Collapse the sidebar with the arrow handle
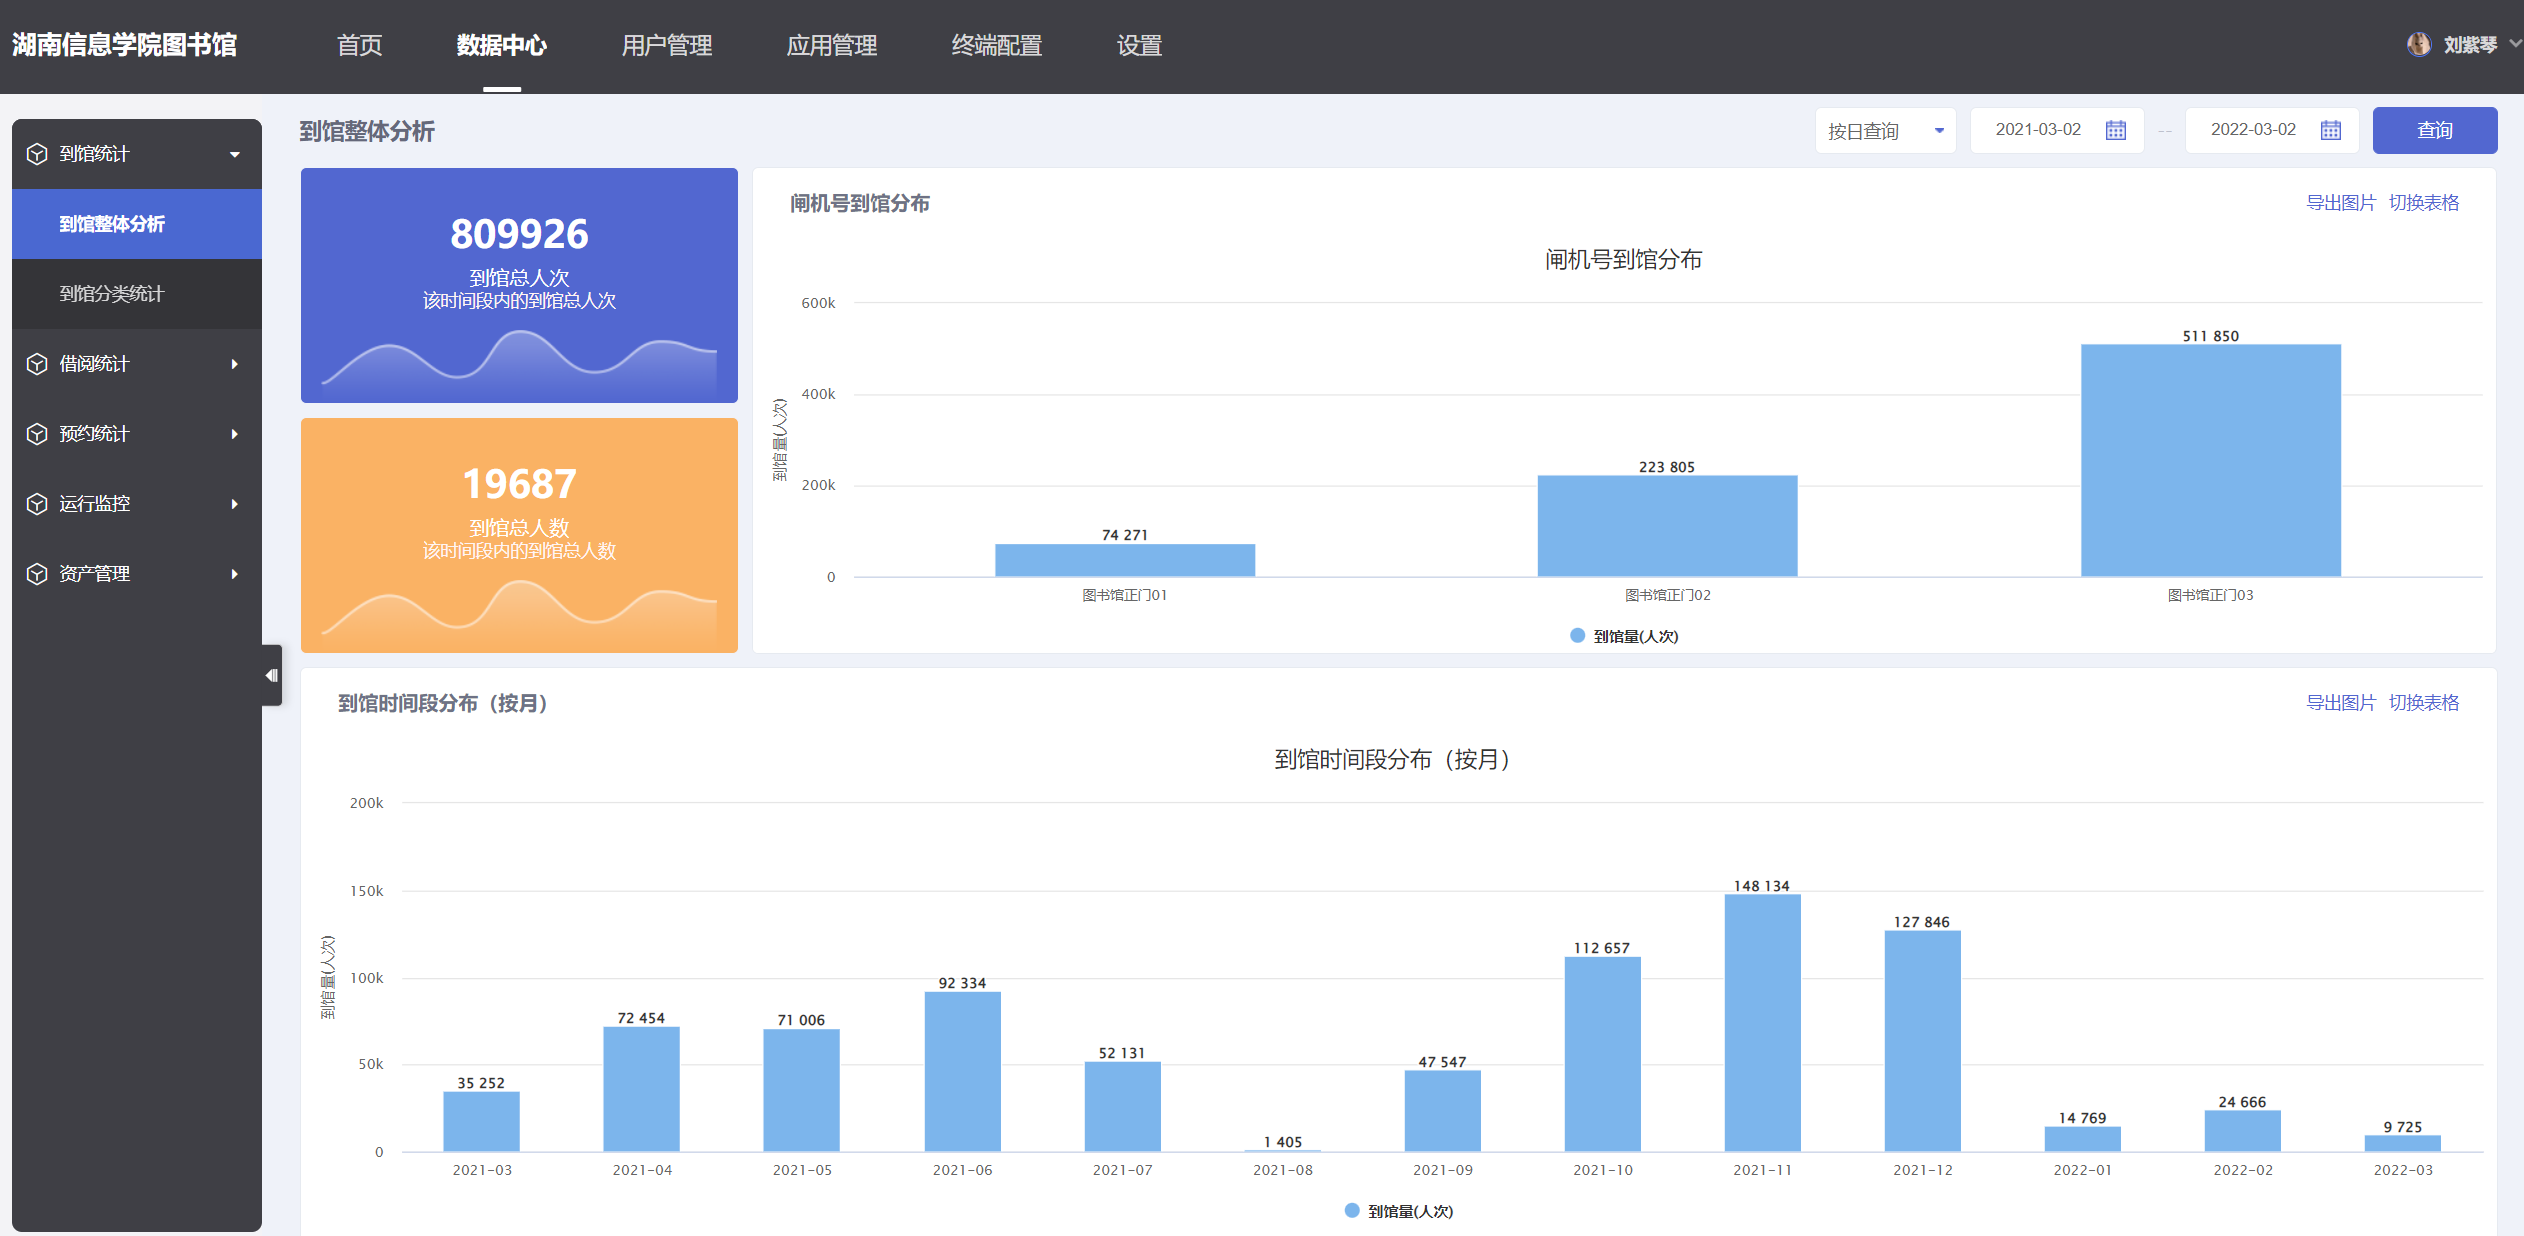Screen dimensions: 2524x1236 click(x=271, y=676)
